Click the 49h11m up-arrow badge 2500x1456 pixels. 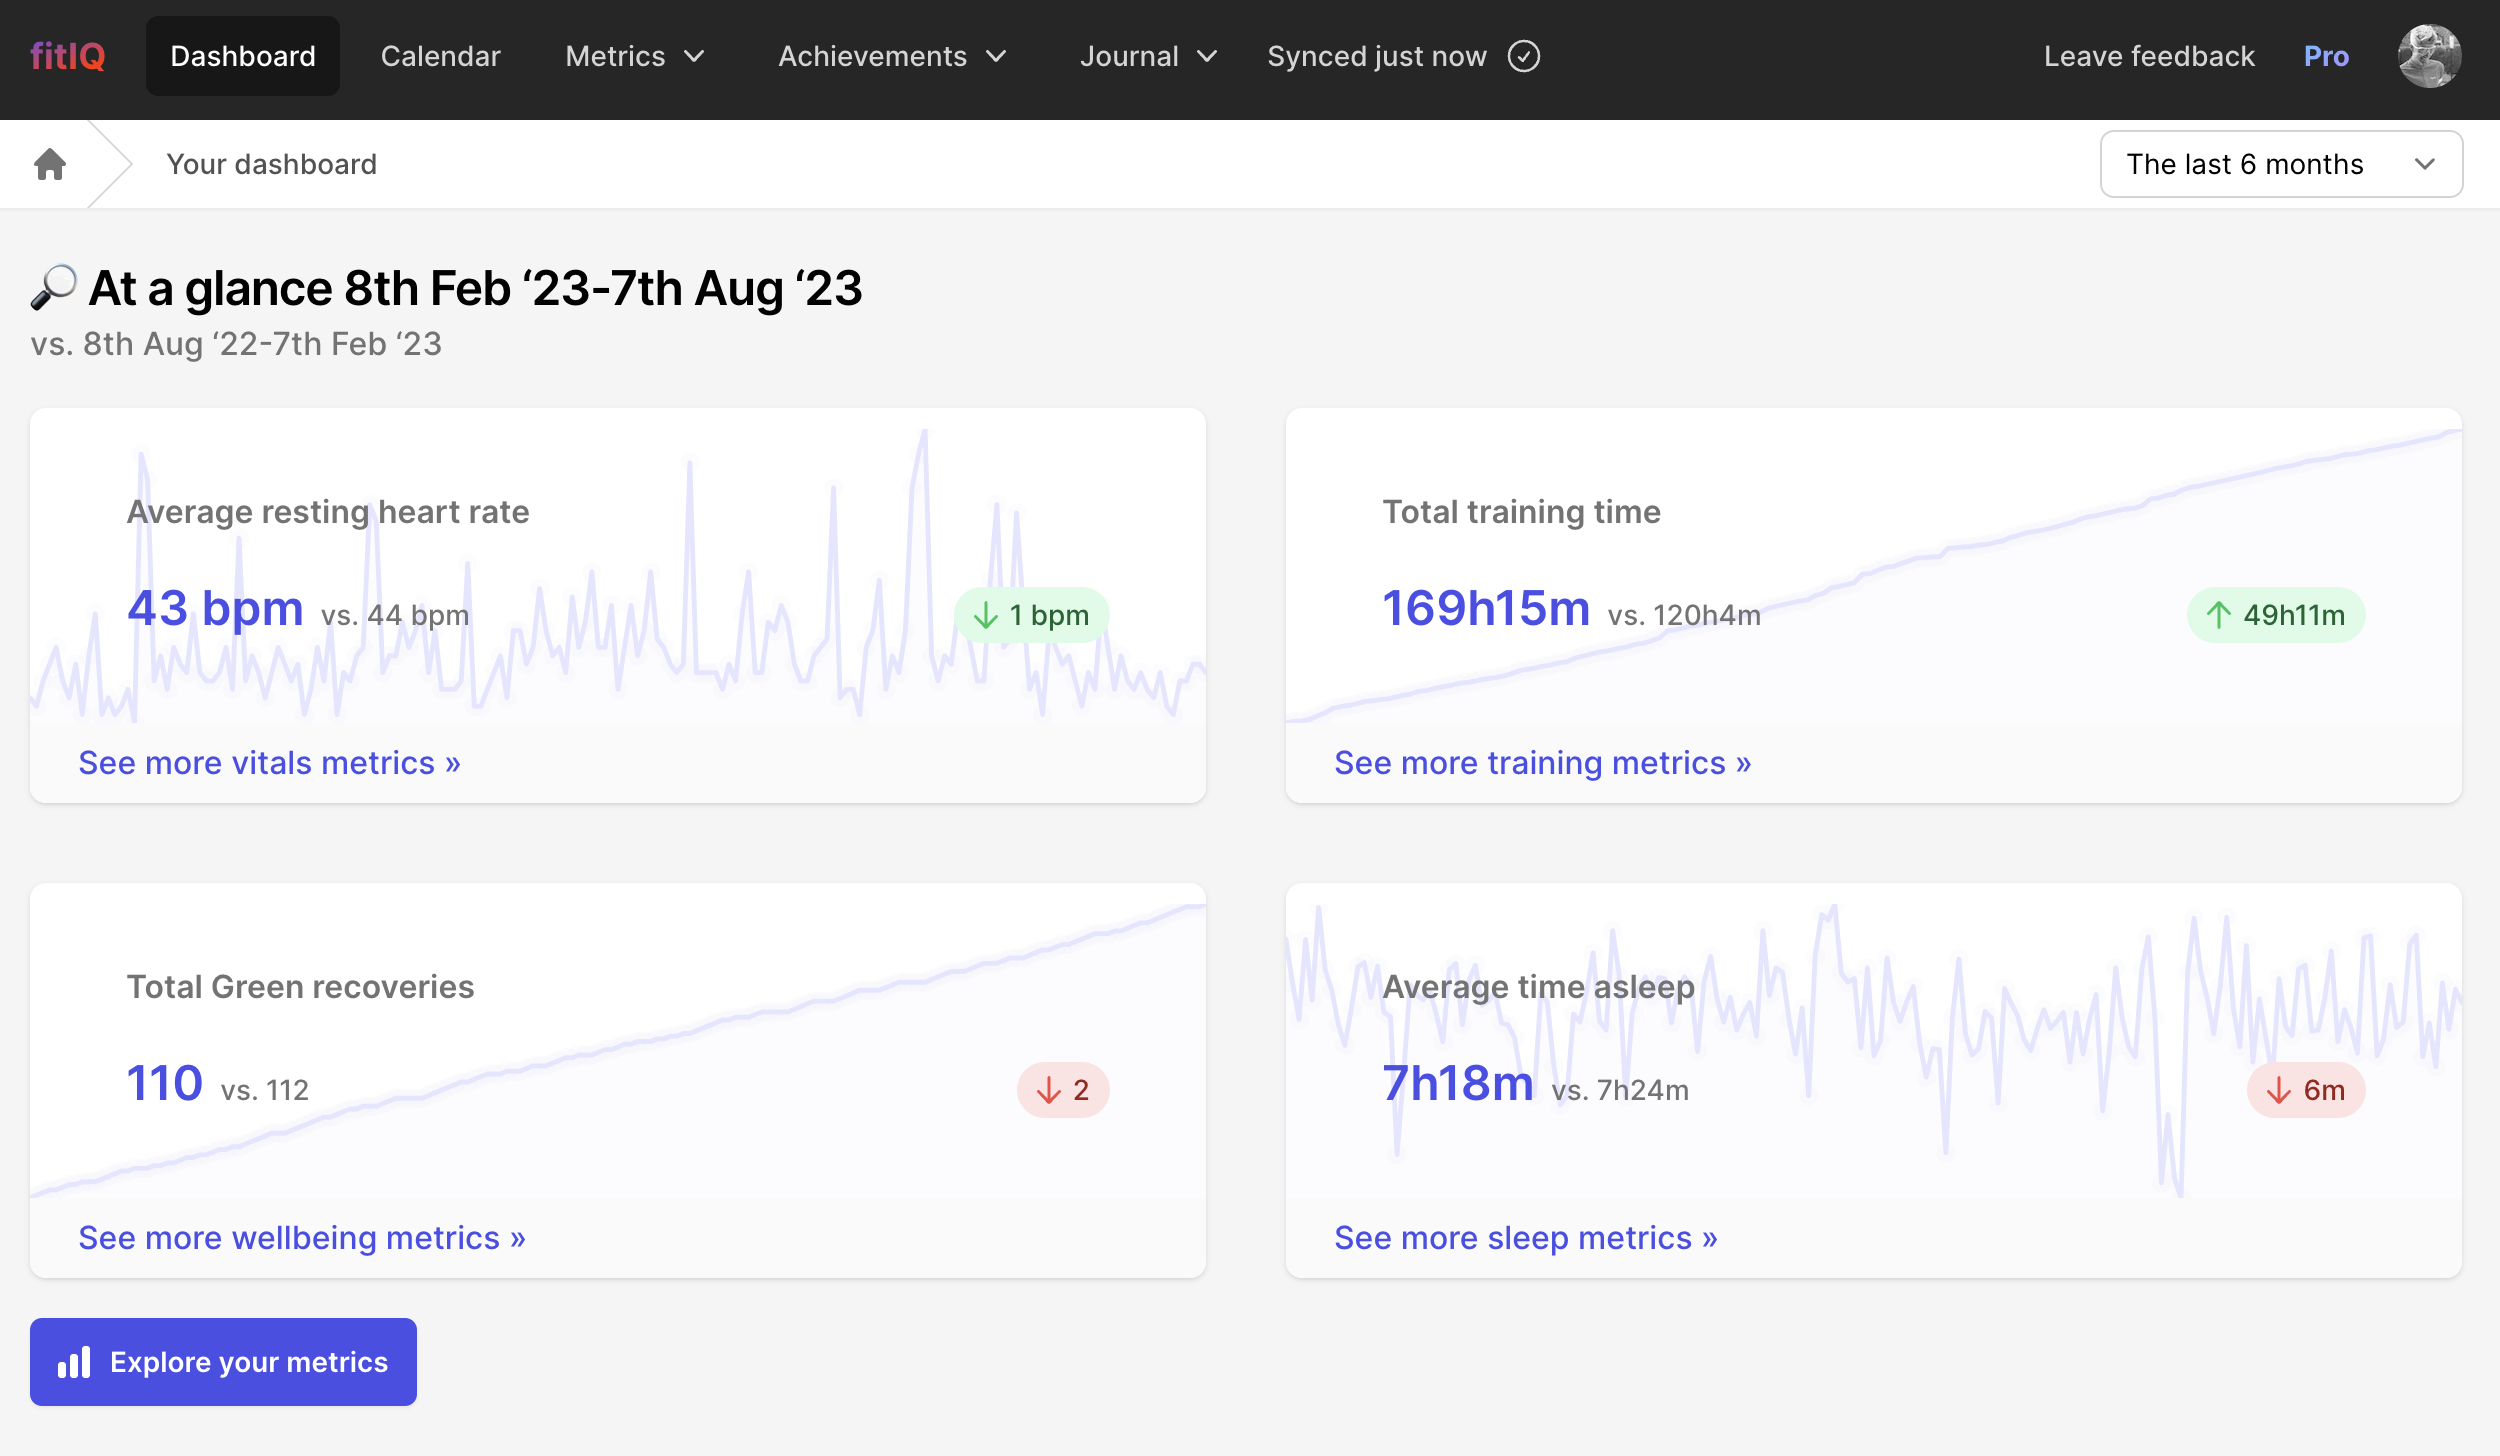[2275, 615]
